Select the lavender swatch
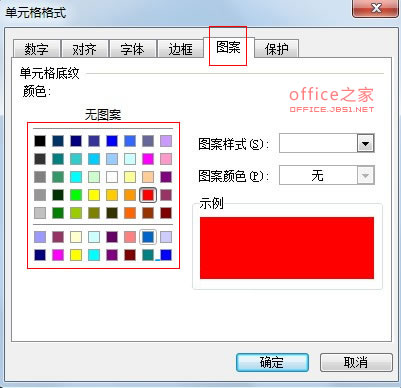 166,141
